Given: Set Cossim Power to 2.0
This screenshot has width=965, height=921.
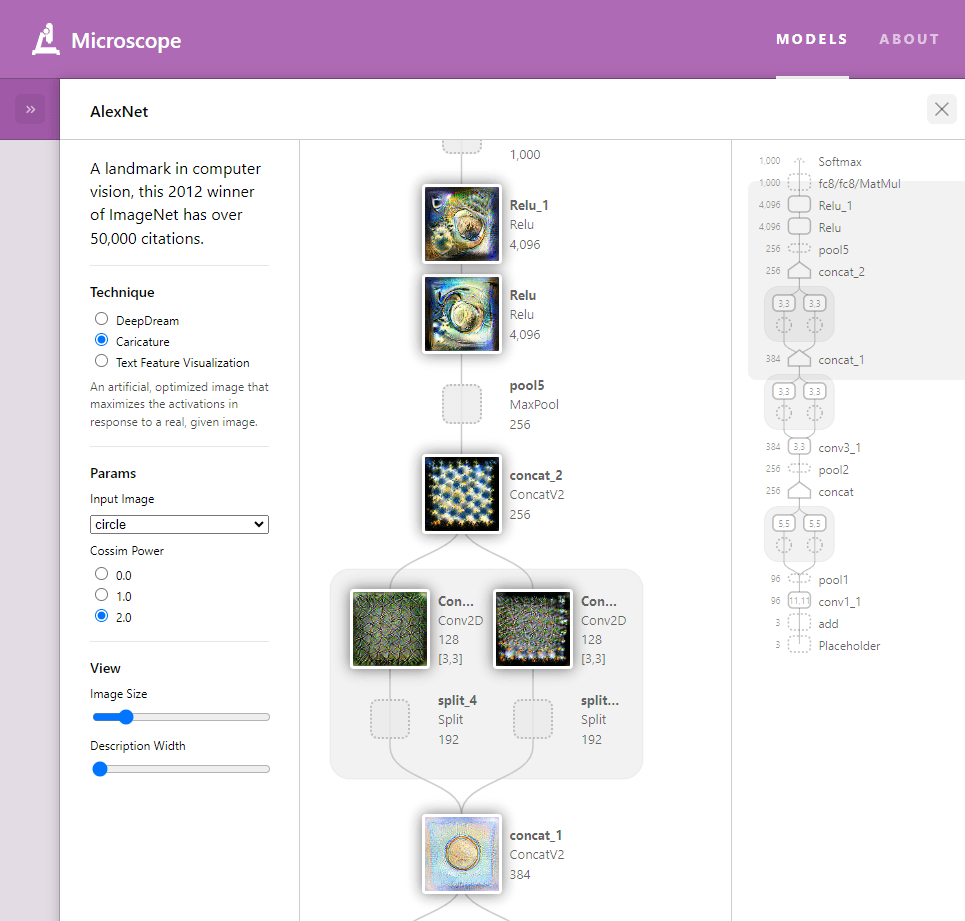Looking at the screenshot, I should pos(102,615).
